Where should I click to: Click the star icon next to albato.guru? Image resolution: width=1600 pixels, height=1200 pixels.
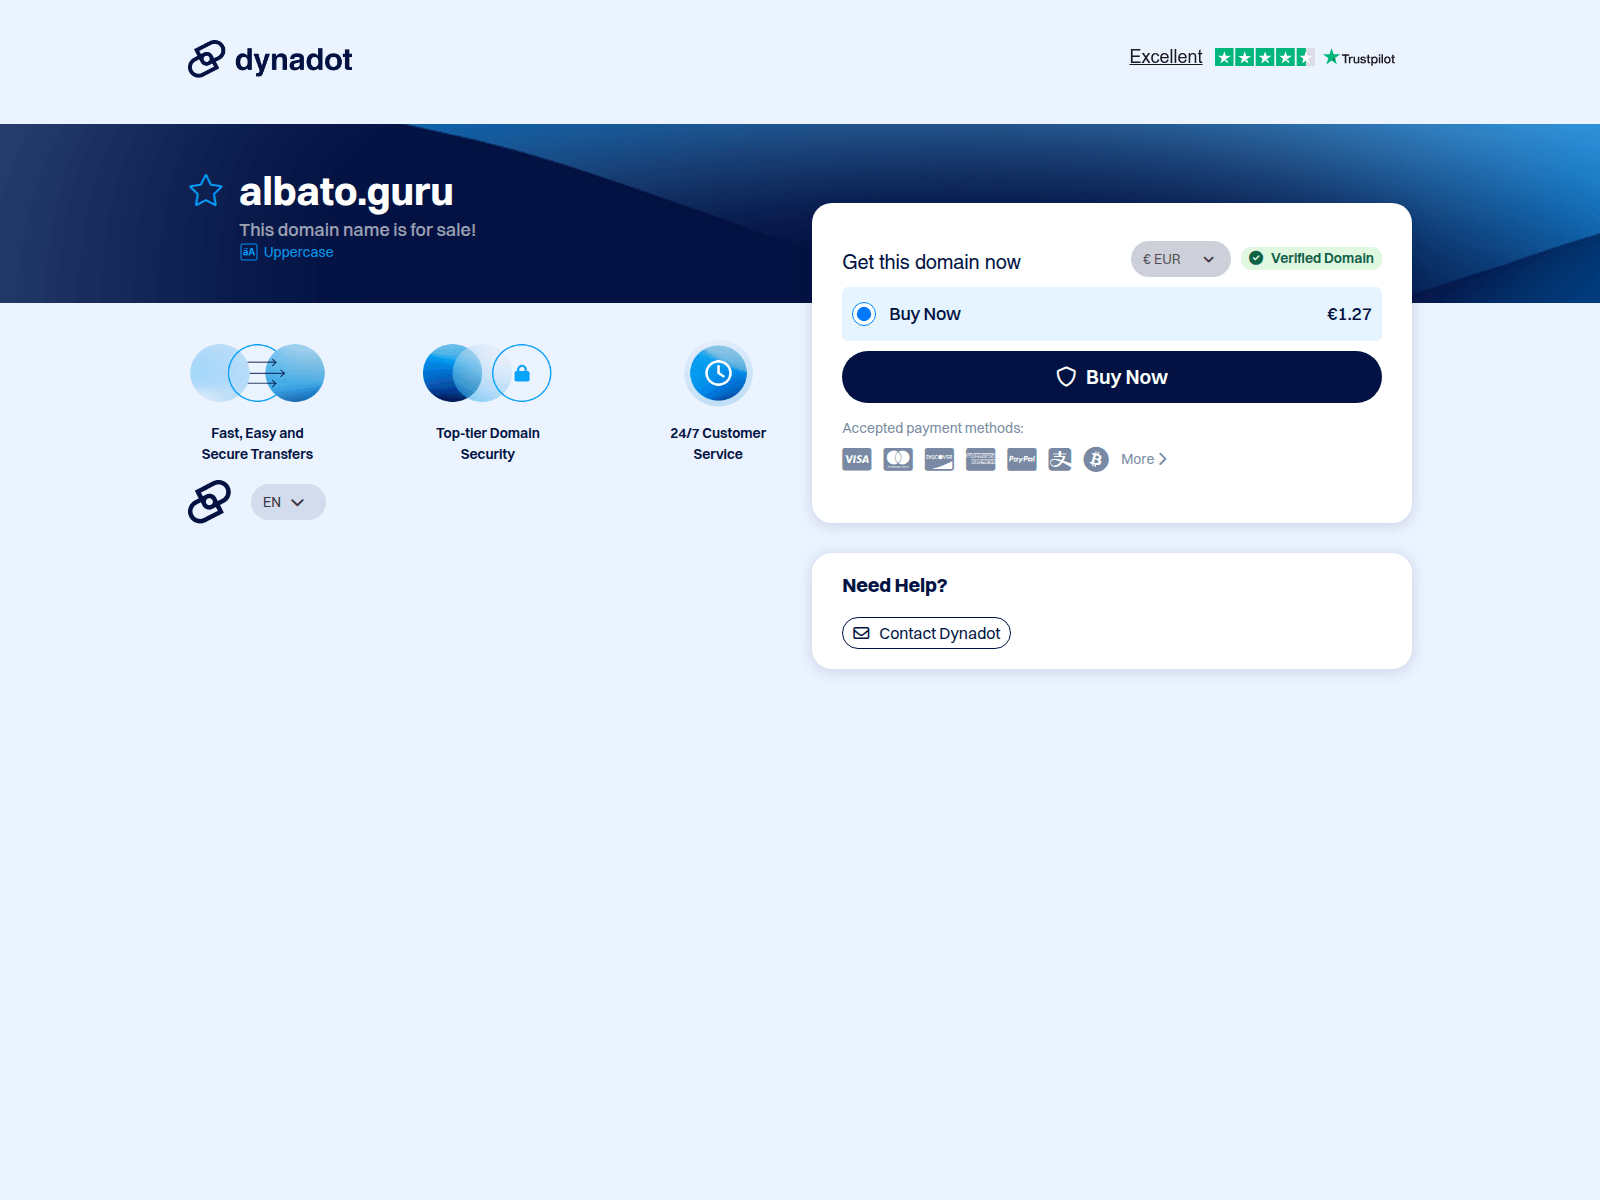[x=205, y=190]
